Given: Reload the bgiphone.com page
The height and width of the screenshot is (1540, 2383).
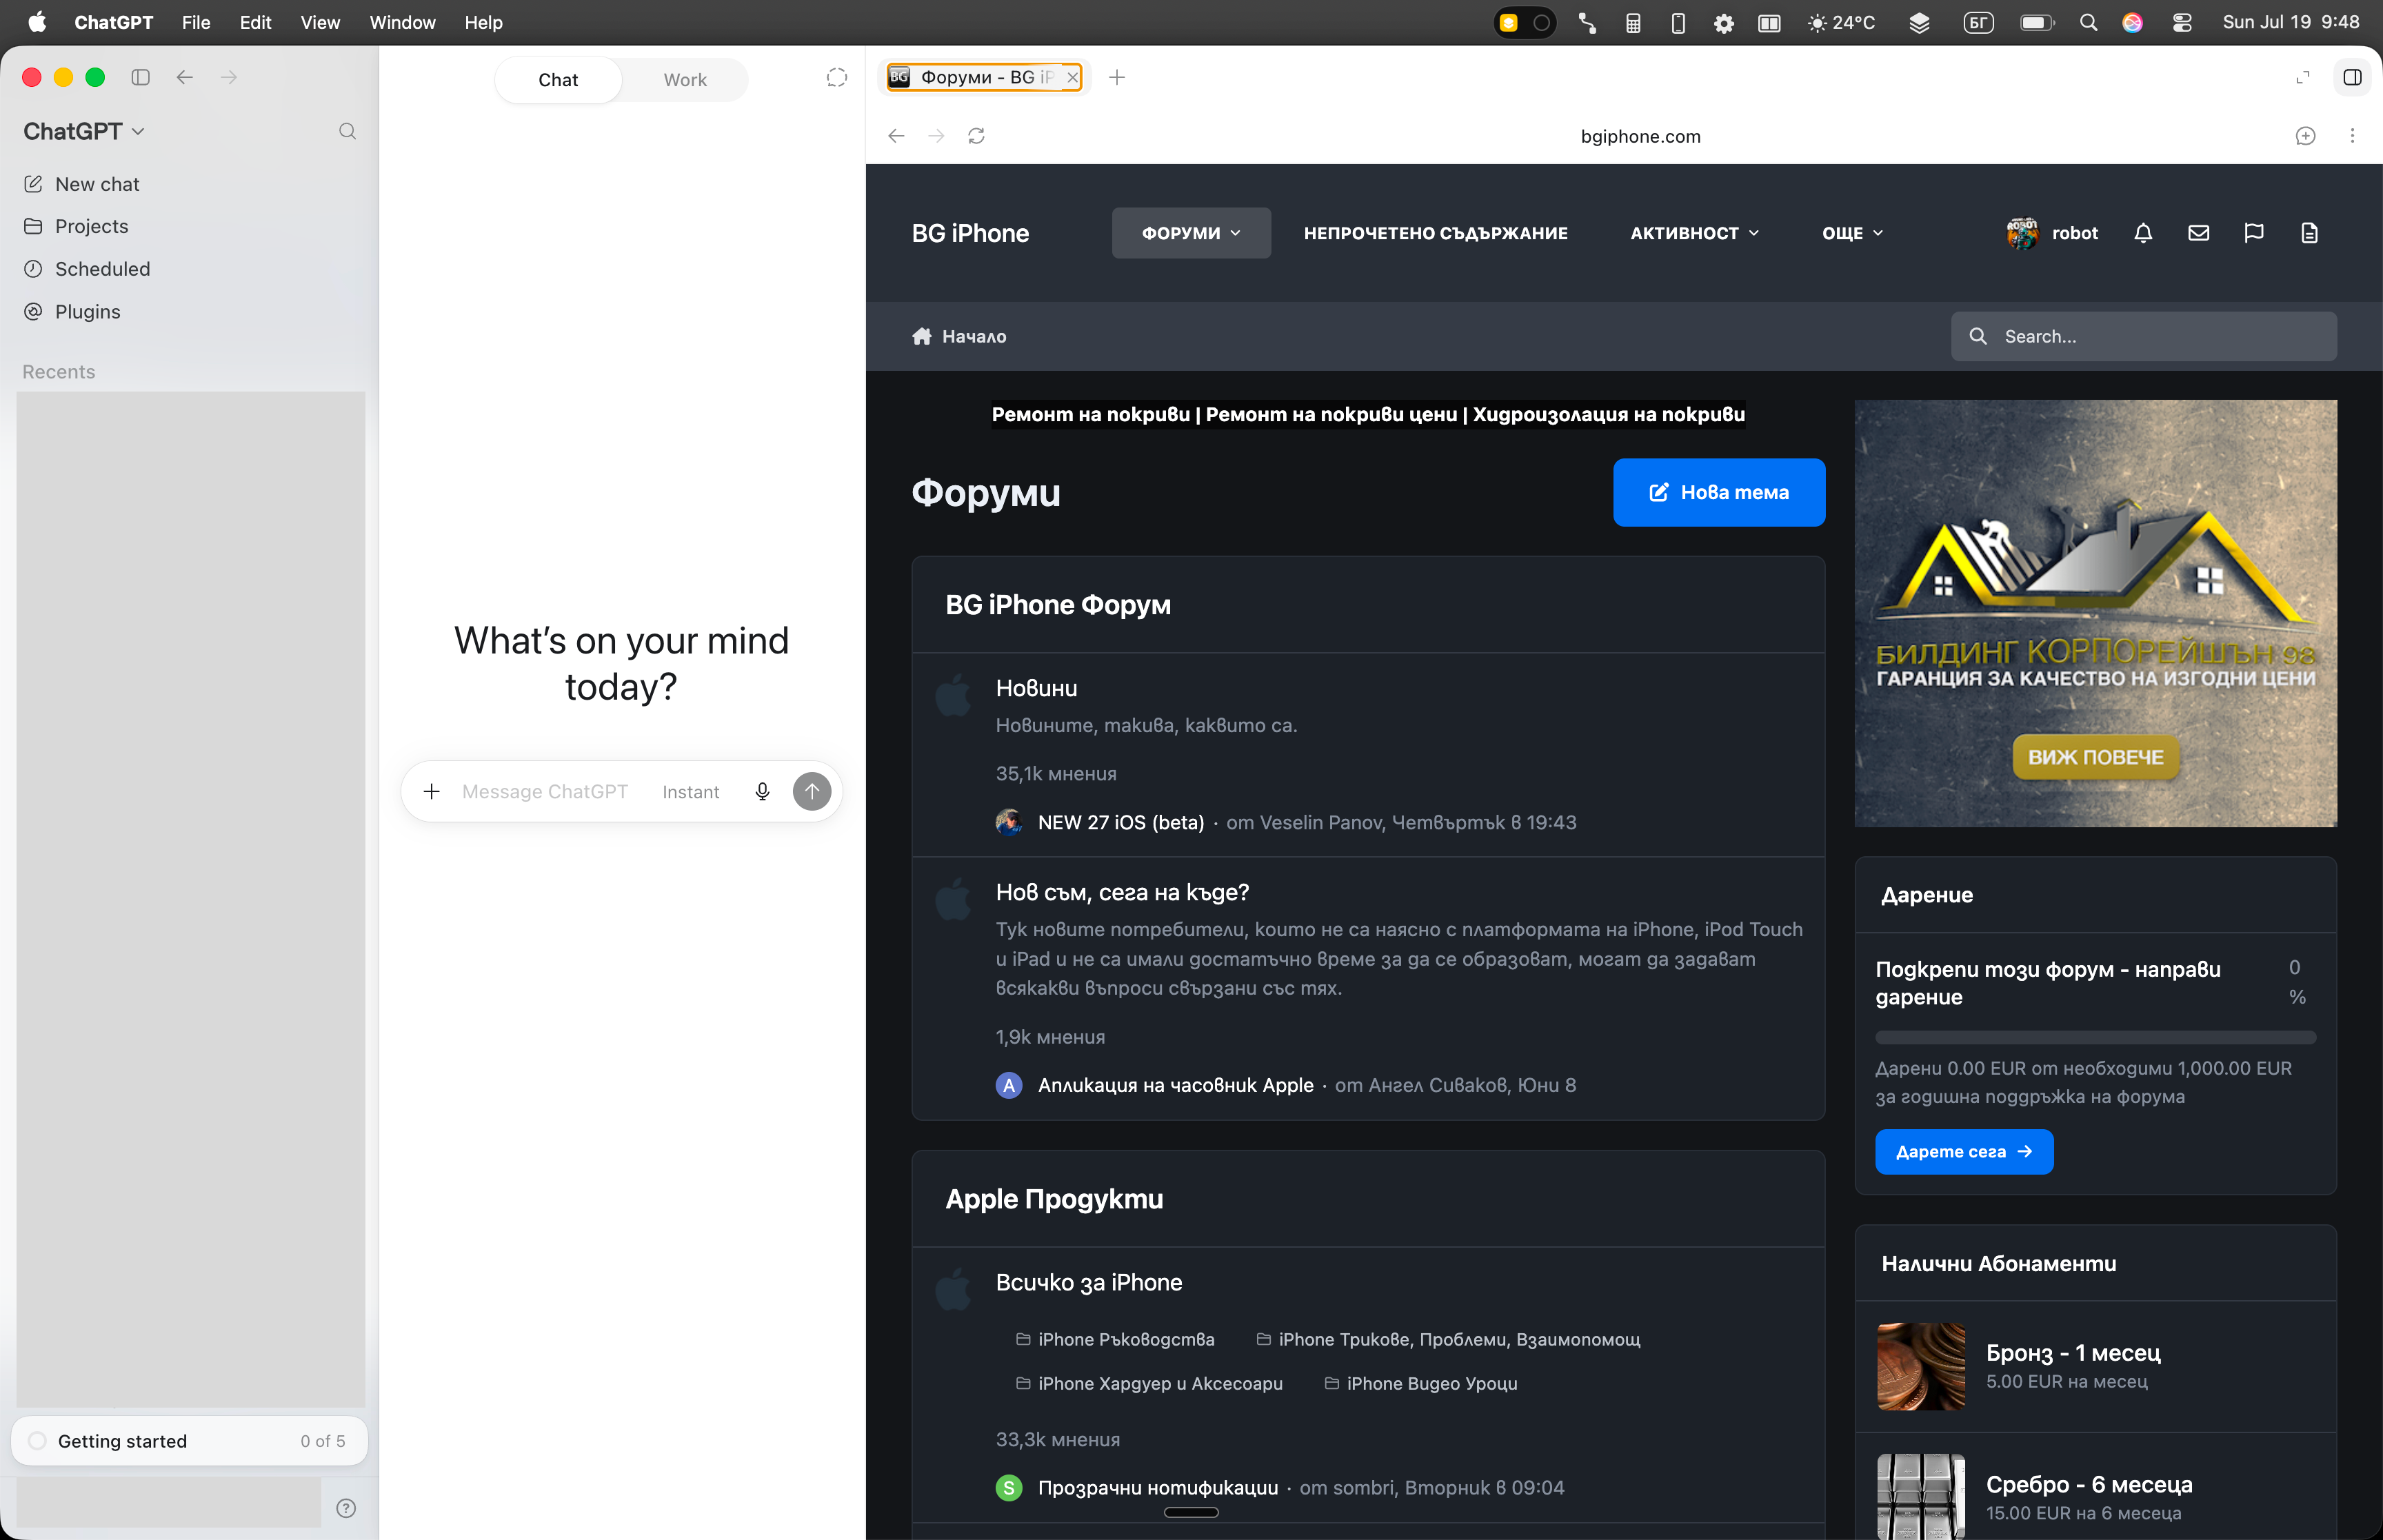Looking at the screenshot, I should click(x=976, y=136).
